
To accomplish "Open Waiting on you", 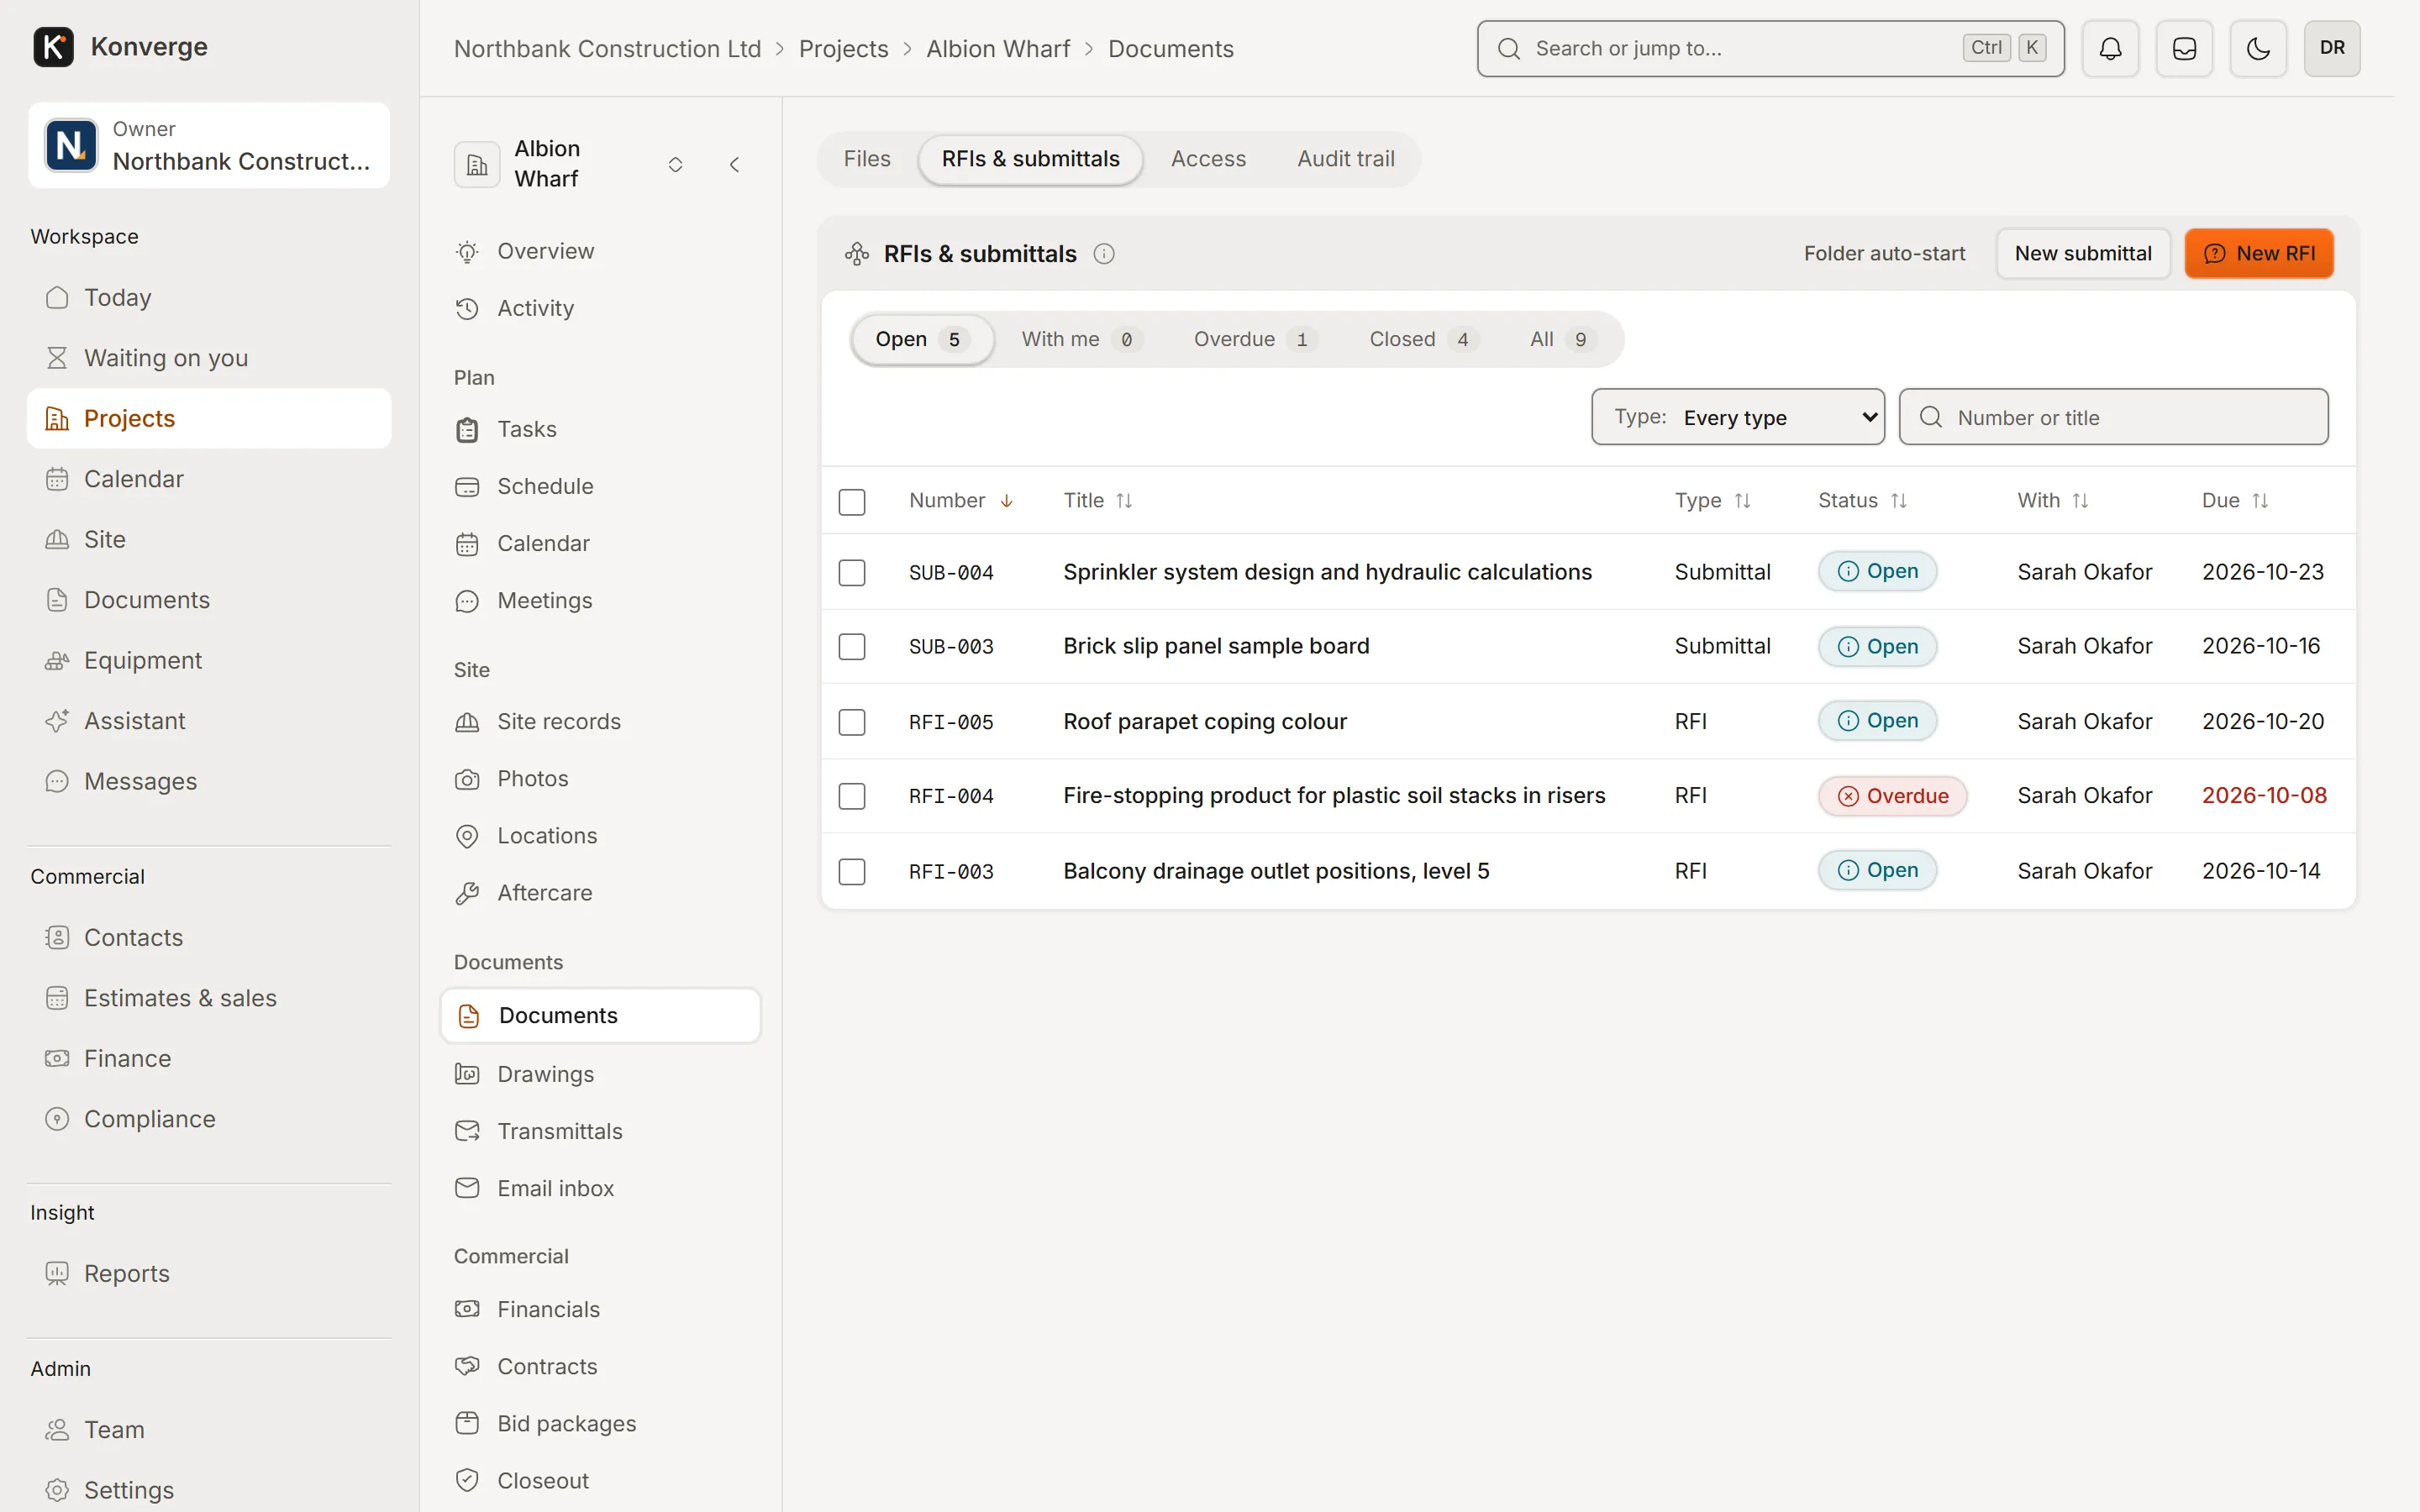I will click(x=208, y=358).
